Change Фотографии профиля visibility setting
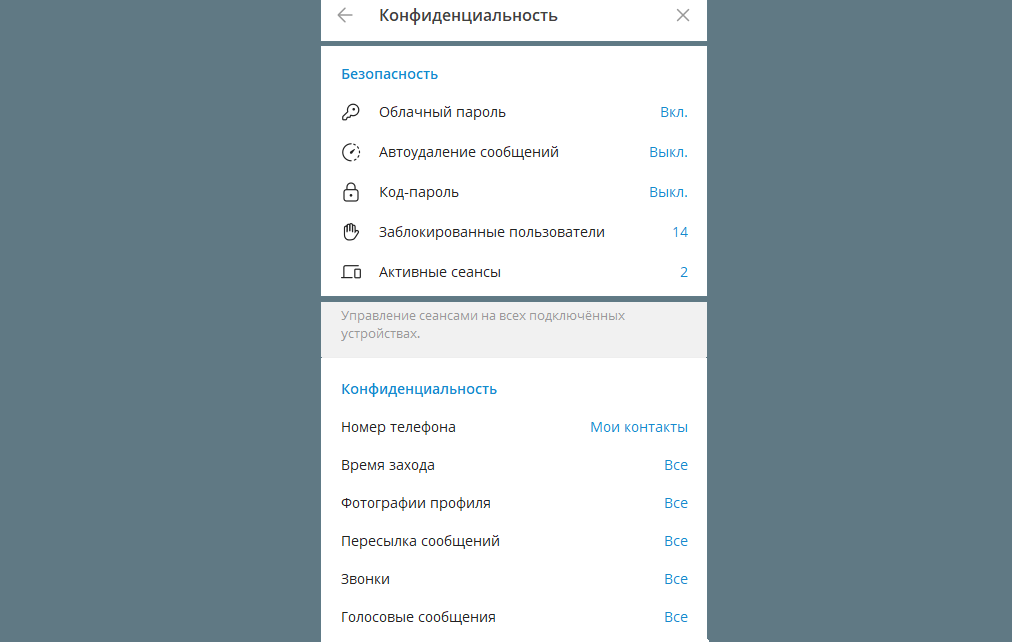1012x642 pixels. point(514,503)
